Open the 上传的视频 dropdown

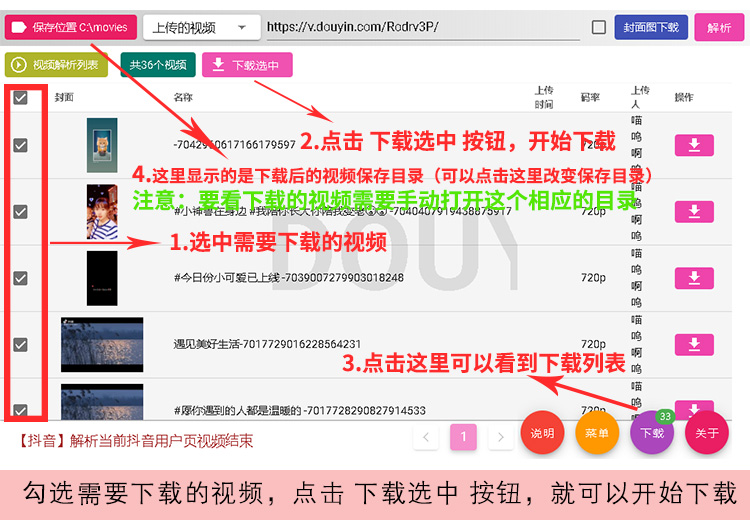click(201, 27)
